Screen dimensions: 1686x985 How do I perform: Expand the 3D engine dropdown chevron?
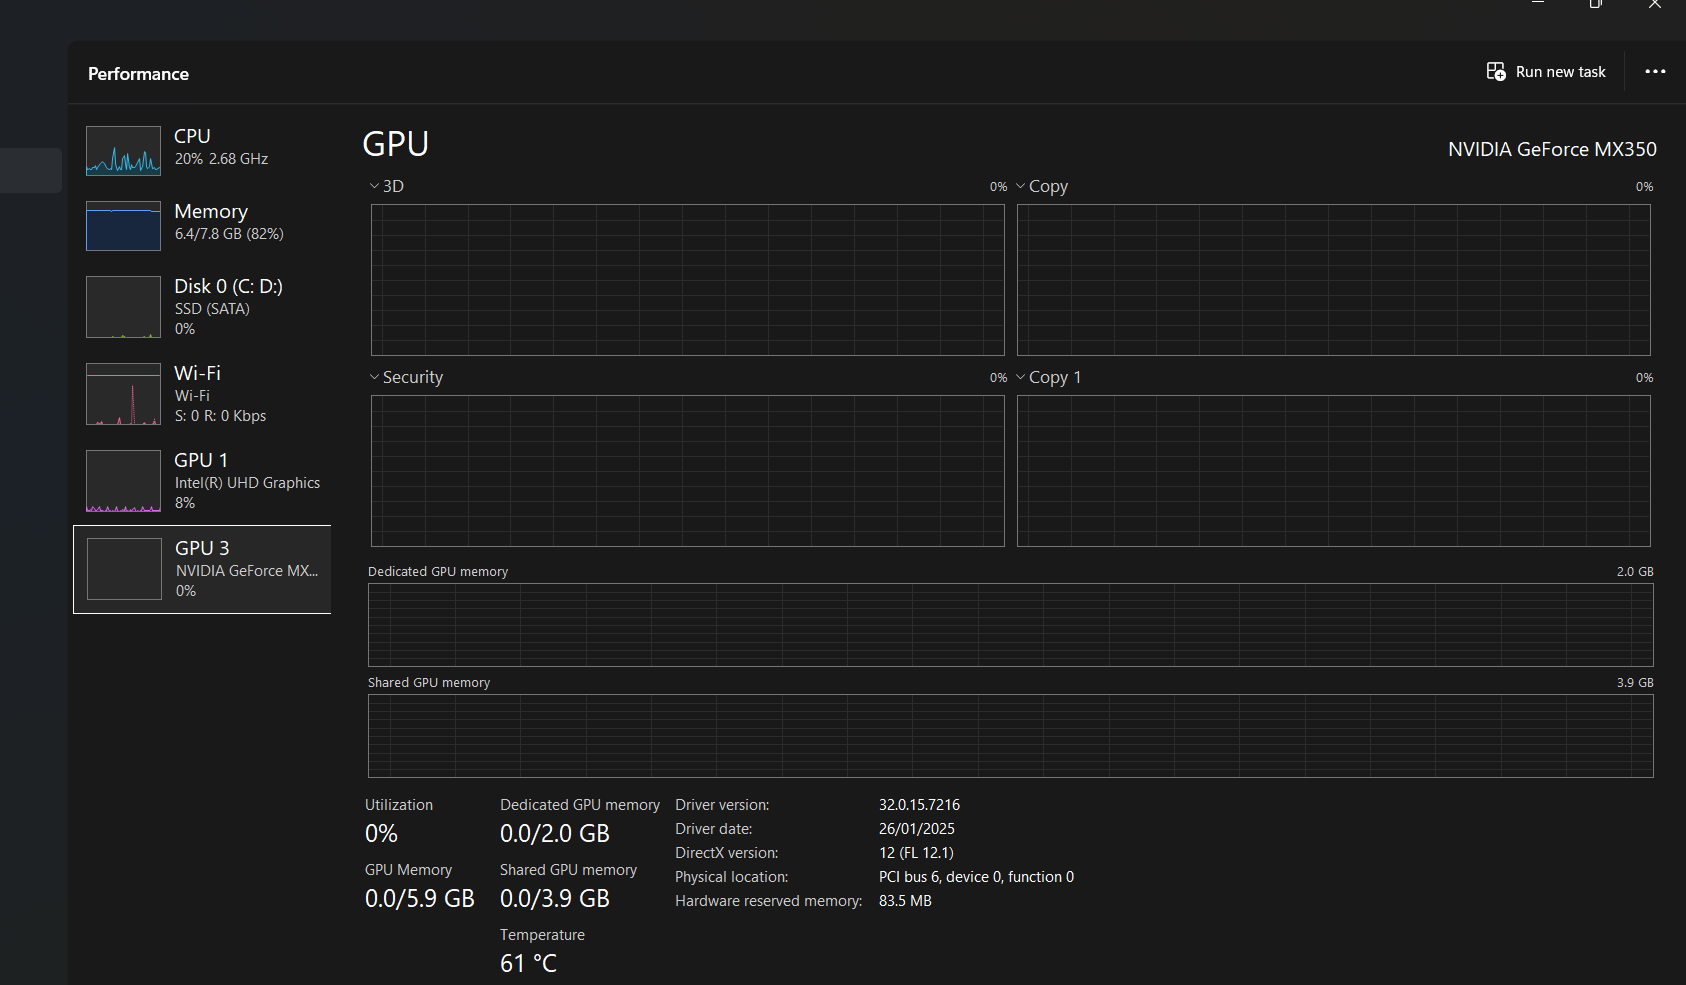[x=375, y=186]
